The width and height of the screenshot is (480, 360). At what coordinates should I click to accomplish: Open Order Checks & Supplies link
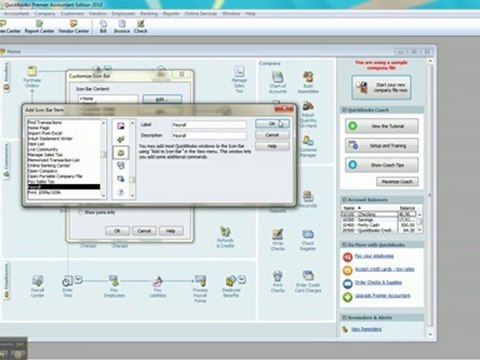click(378, 283)
